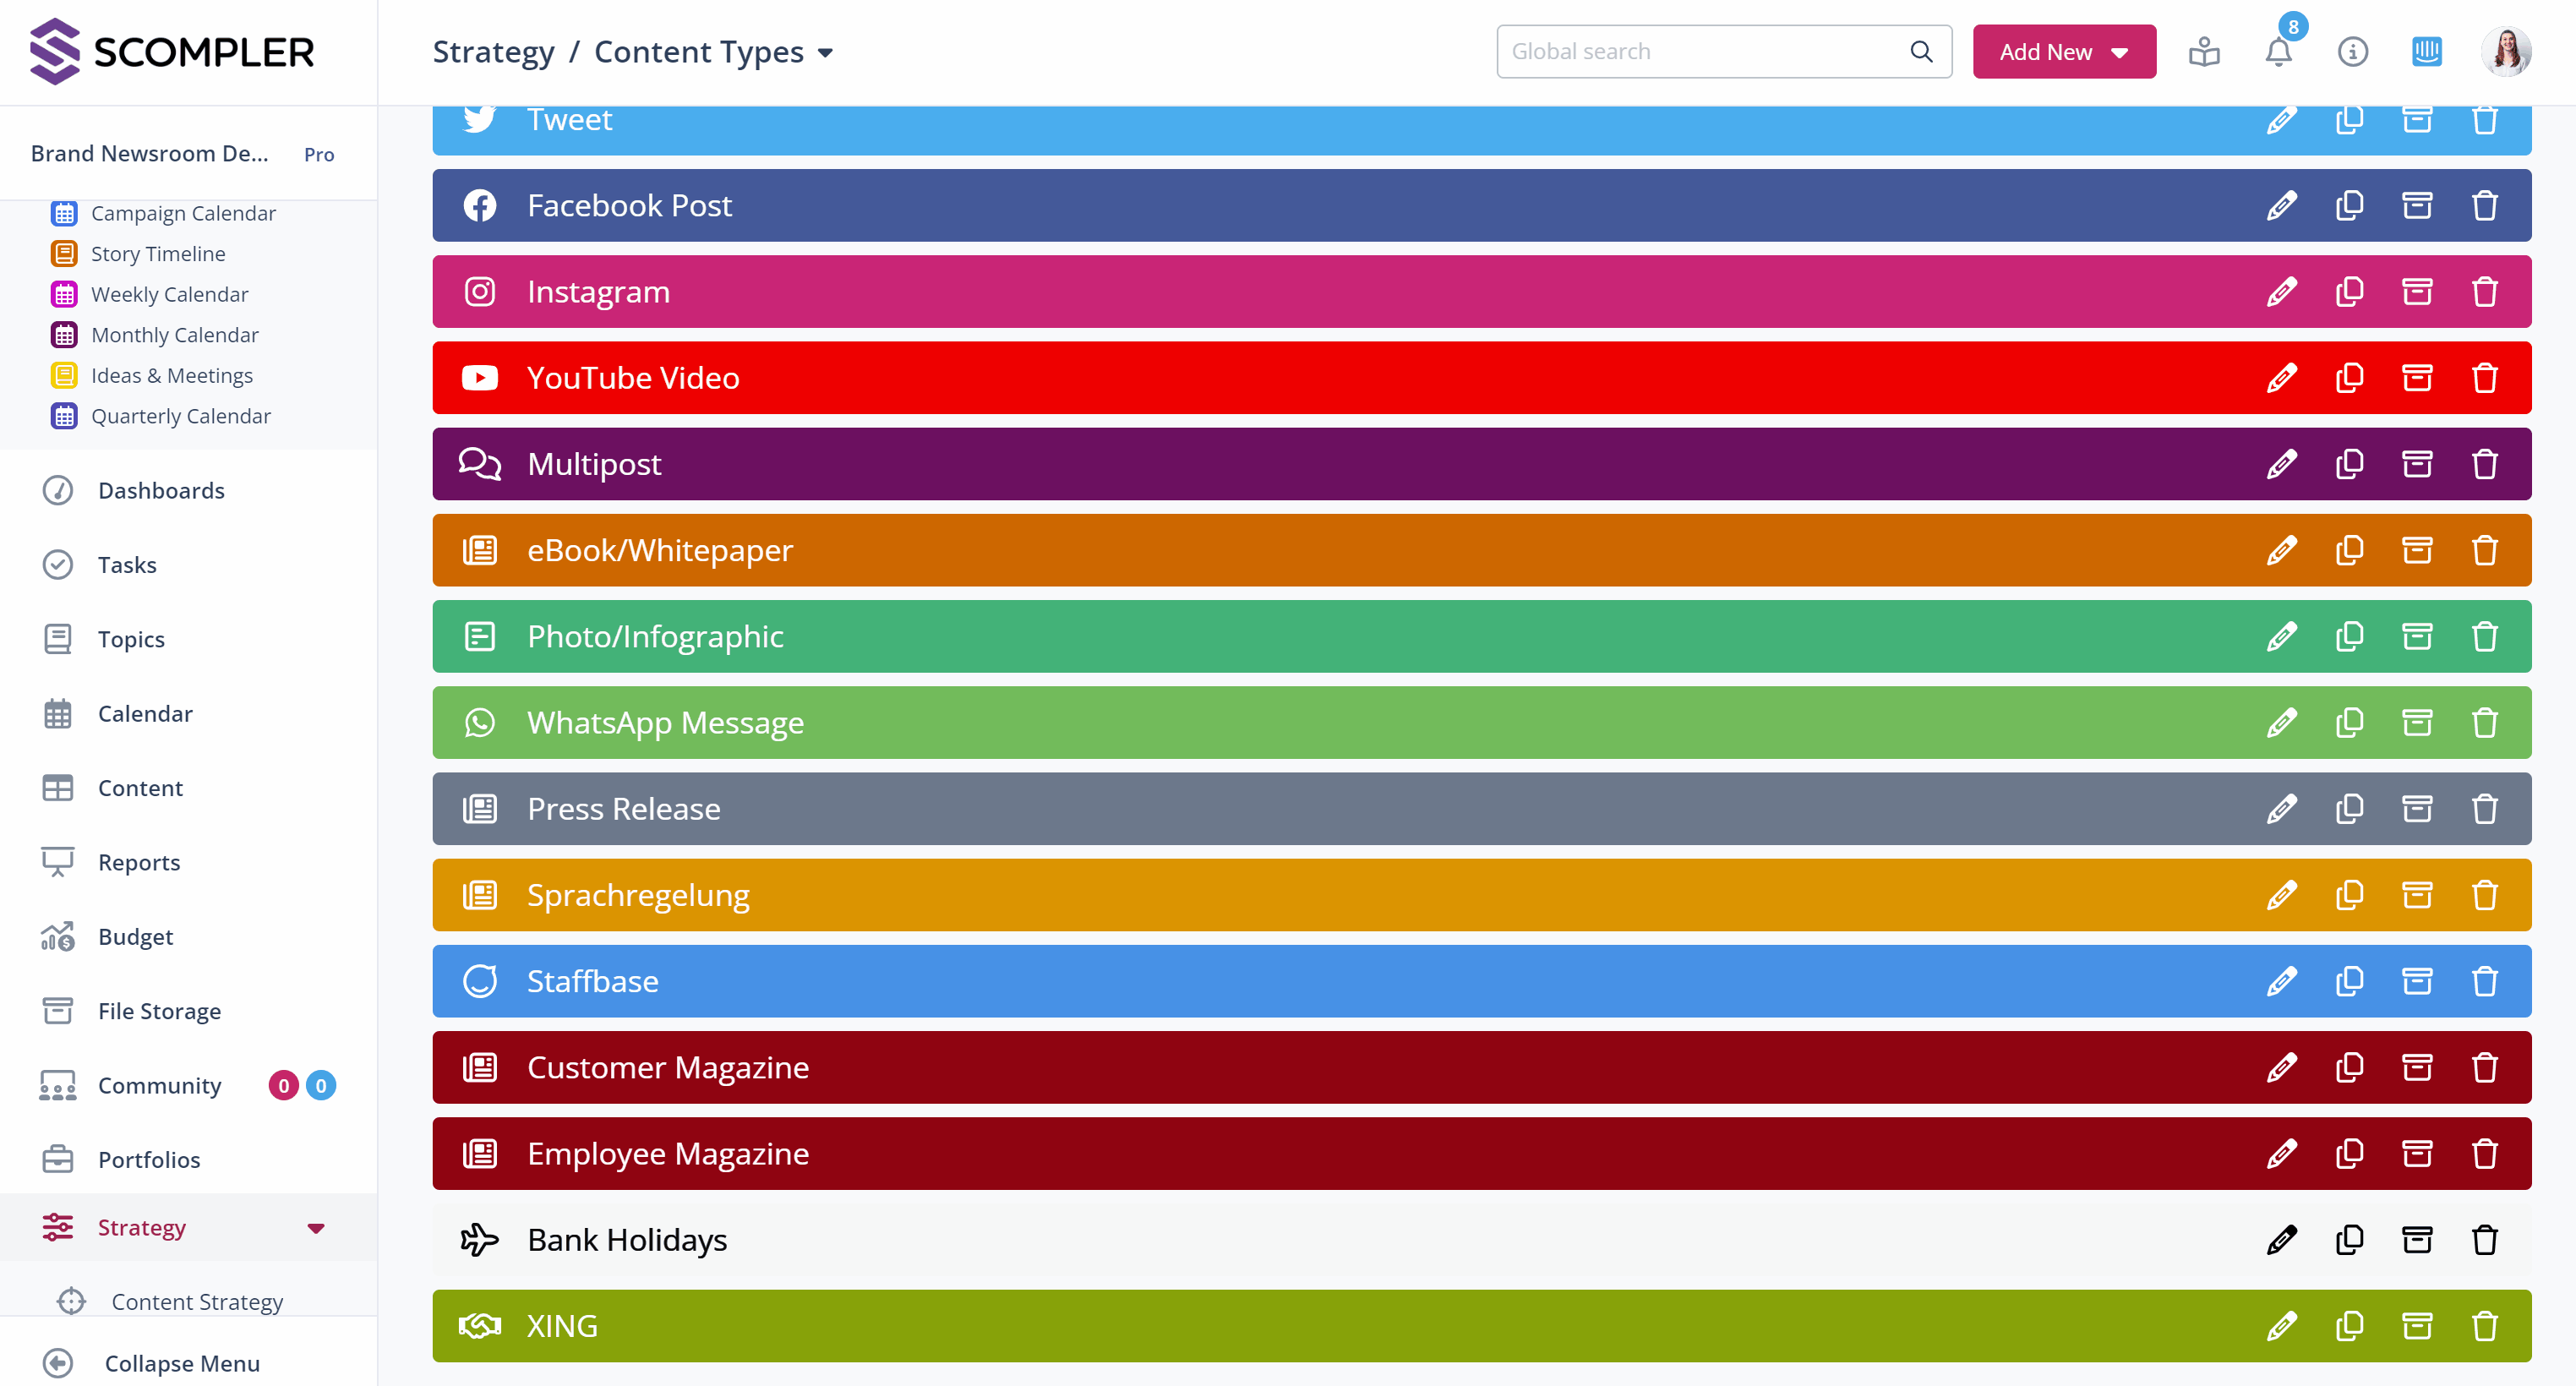Open the Add New dropdown
The width and height of the screenshot is (2576, 1386).
2063,52
